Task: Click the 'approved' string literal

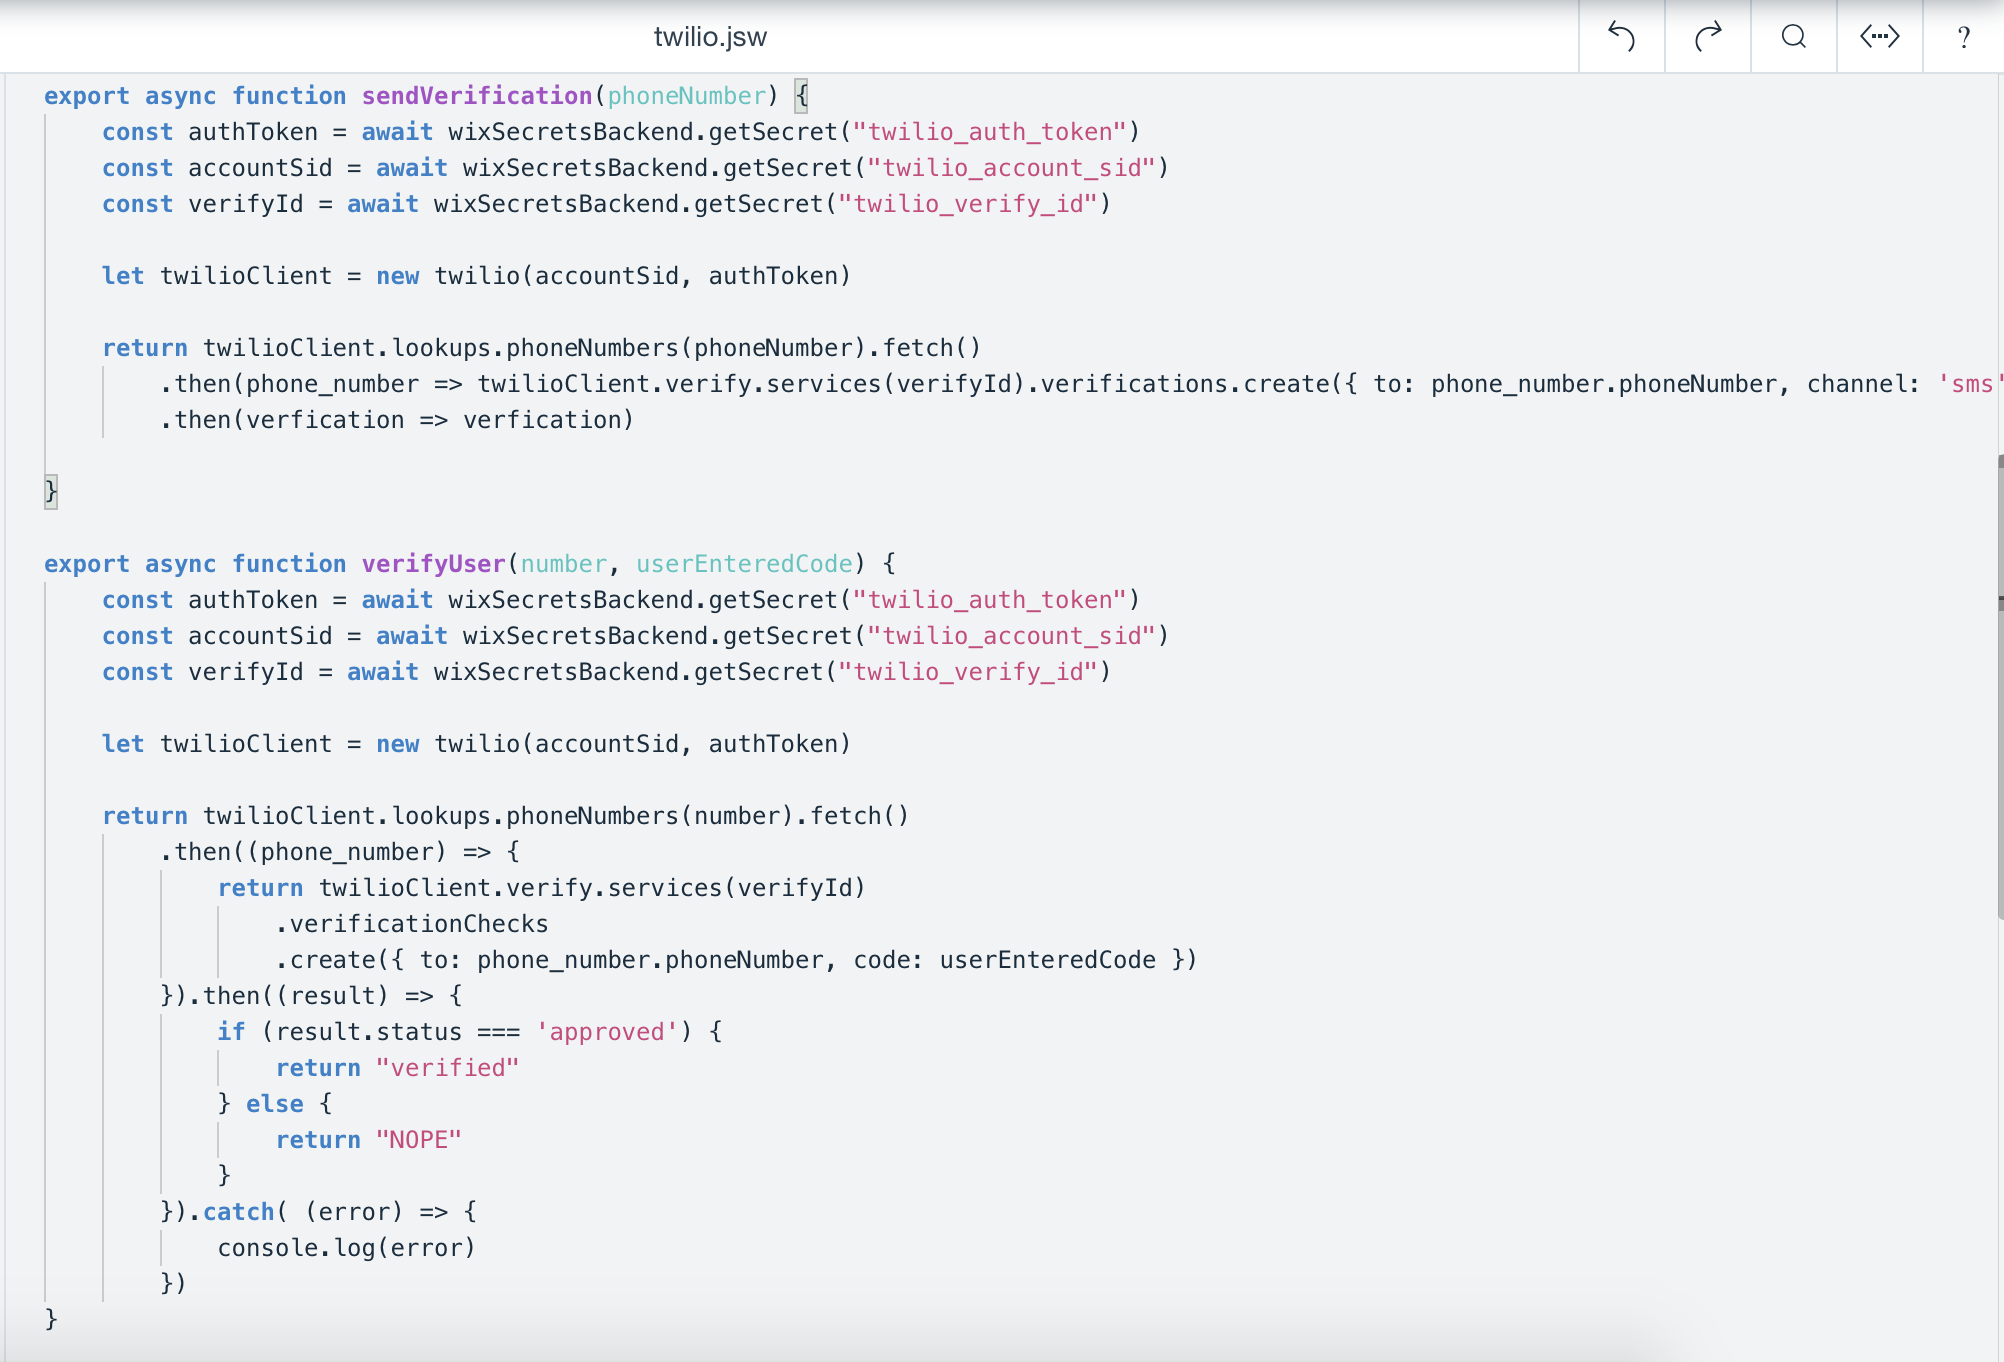Action: [607, 1032]
